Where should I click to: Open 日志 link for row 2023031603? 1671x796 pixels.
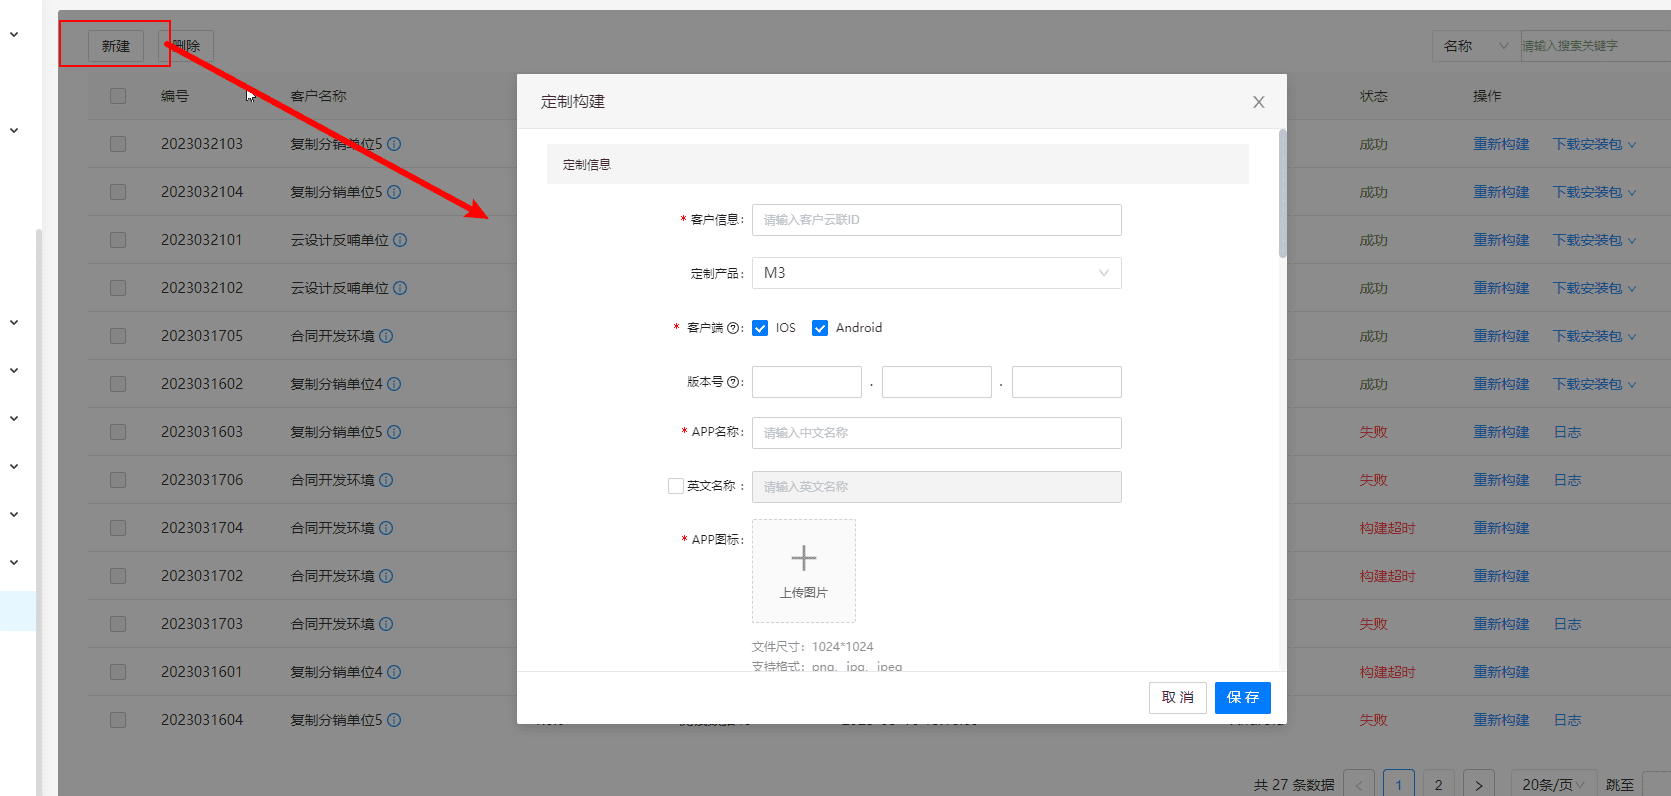click(x=1567, y=432)
